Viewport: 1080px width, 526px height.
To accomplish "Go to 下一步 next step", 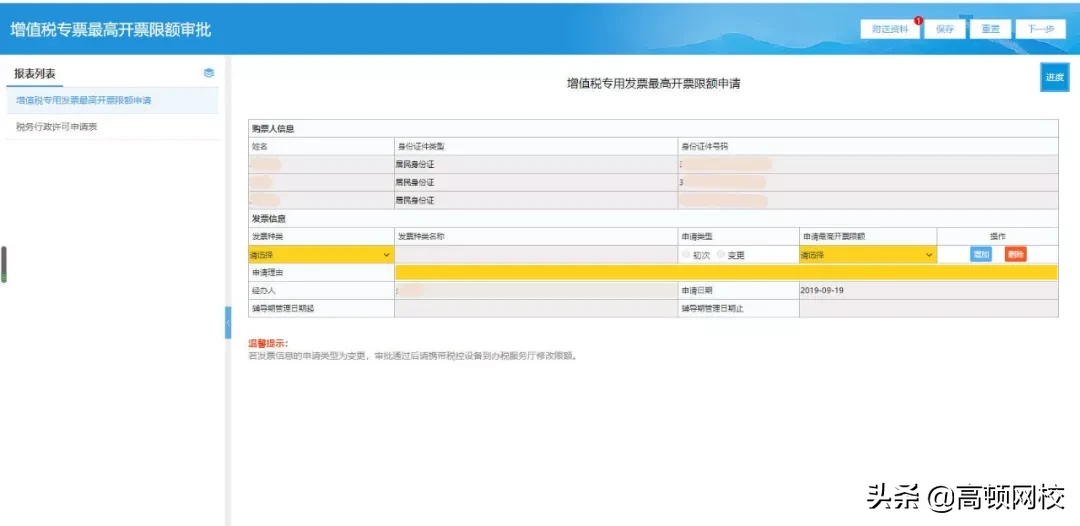I will pos(1040,29).
